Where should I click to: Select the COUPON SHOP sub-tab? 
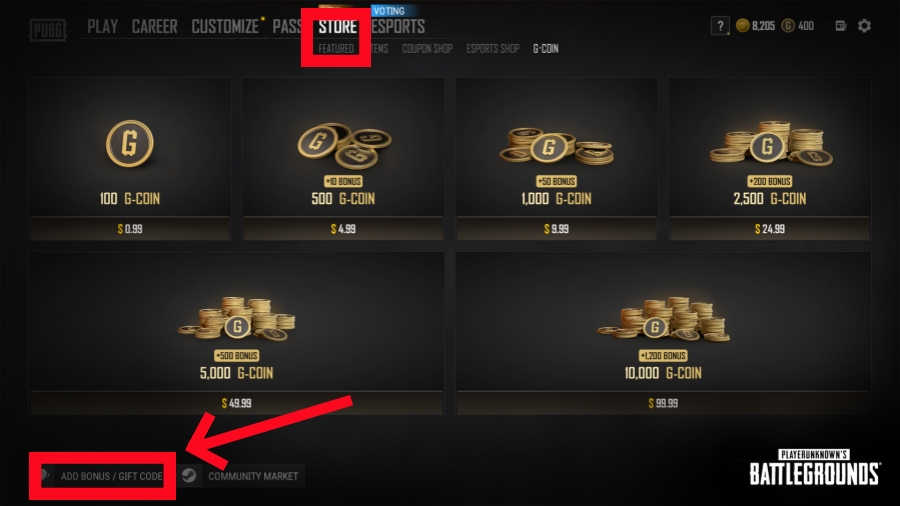(427, 49)
